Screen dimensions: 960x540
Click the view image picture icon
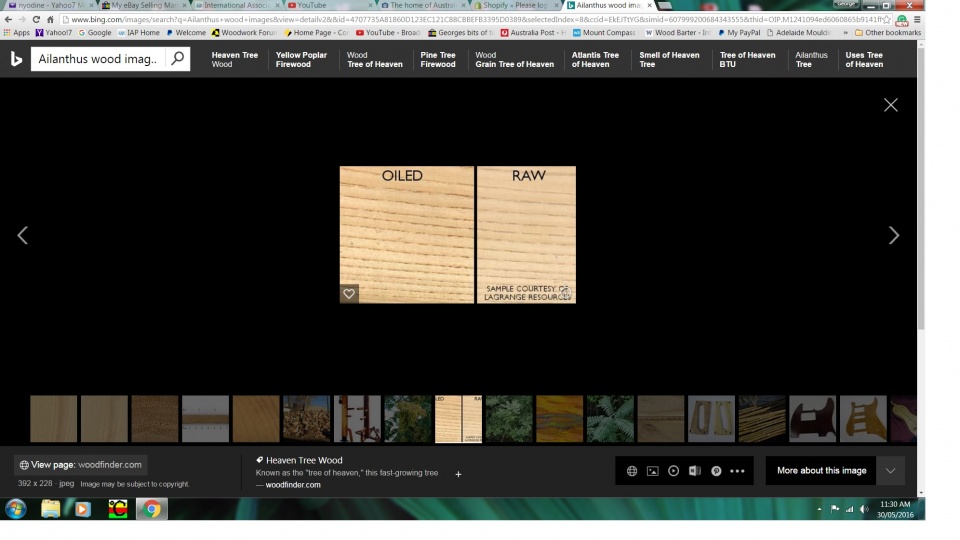[x=653, y=471]
